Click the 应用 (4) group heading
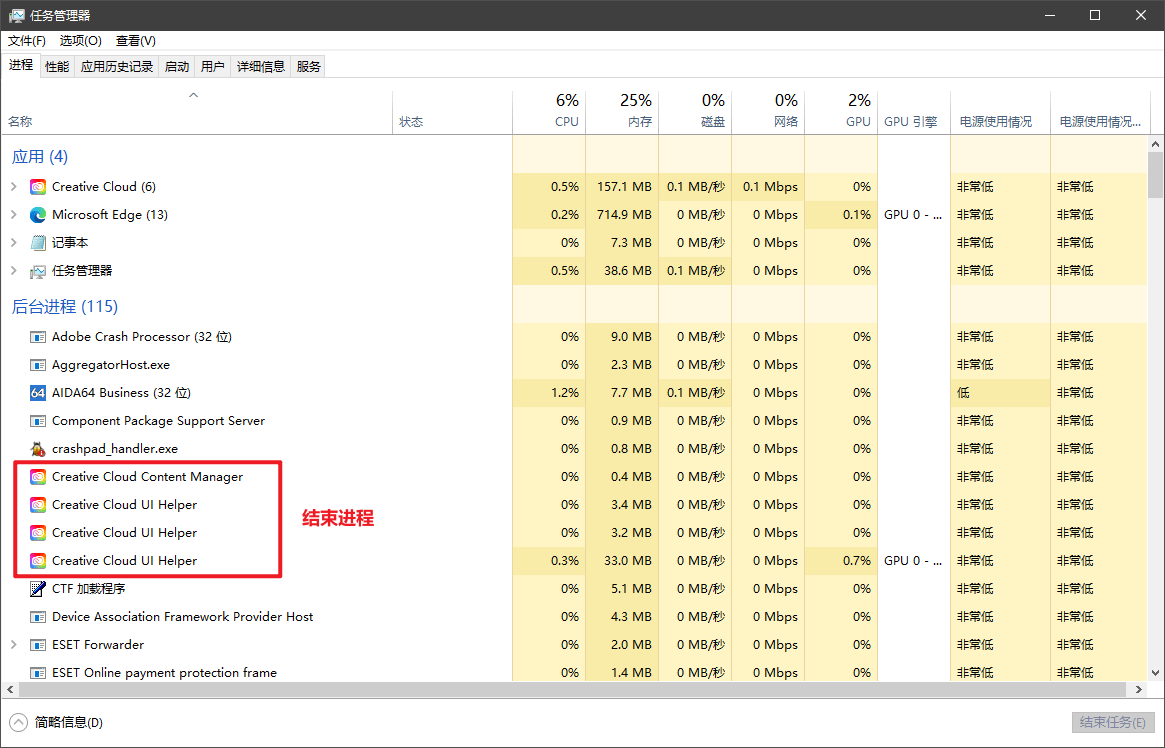The height and width of the screenshot is (748, 1165). tap(40, 157)
